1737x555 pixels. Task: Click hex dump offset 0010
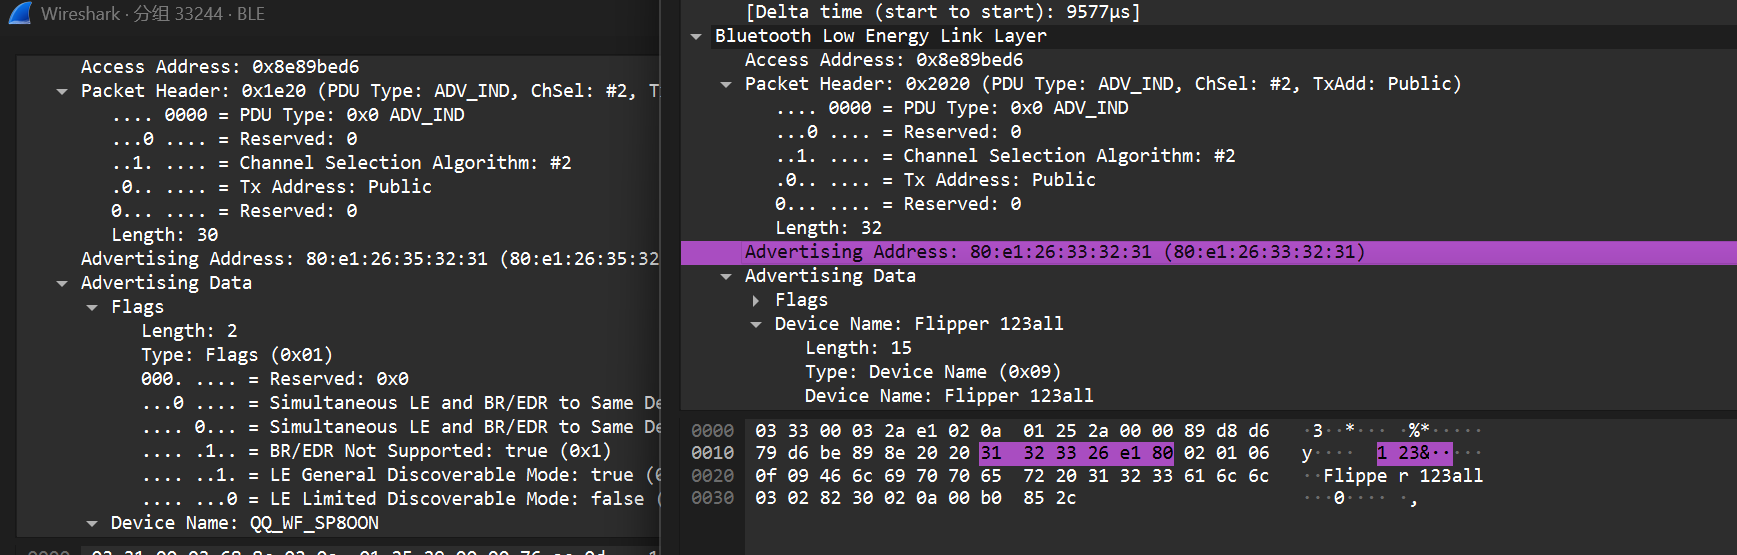(713, 453)
